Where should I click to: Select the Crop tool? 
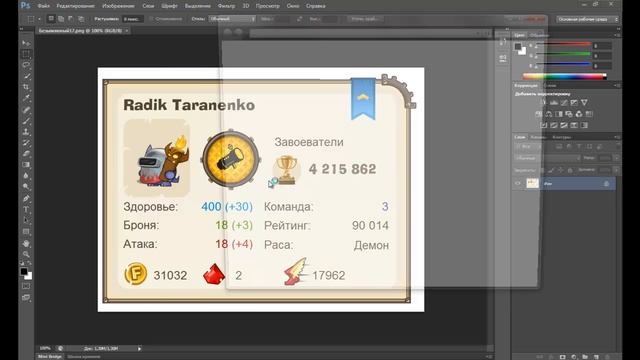[x=26, y=87]
